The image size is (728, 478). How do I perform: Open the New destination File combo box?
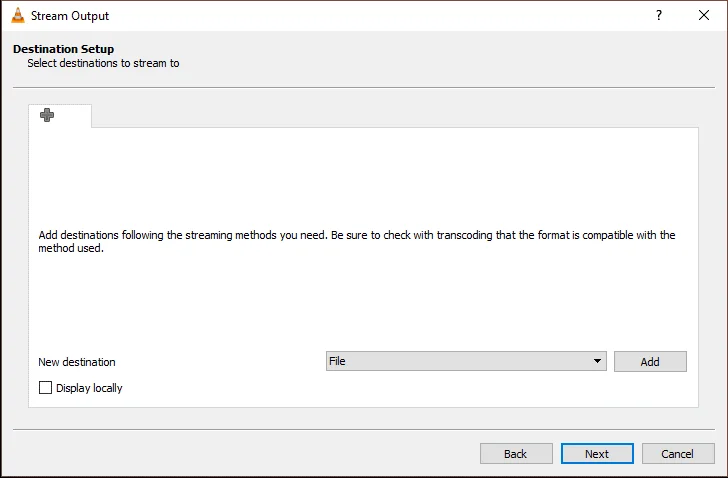coord(458,361)
